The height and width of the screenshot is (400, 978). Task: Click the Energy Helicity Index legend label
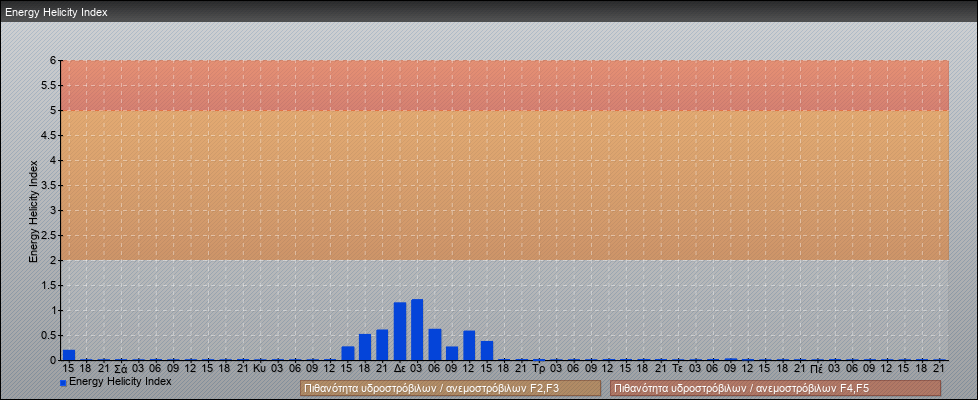[120, 382]
